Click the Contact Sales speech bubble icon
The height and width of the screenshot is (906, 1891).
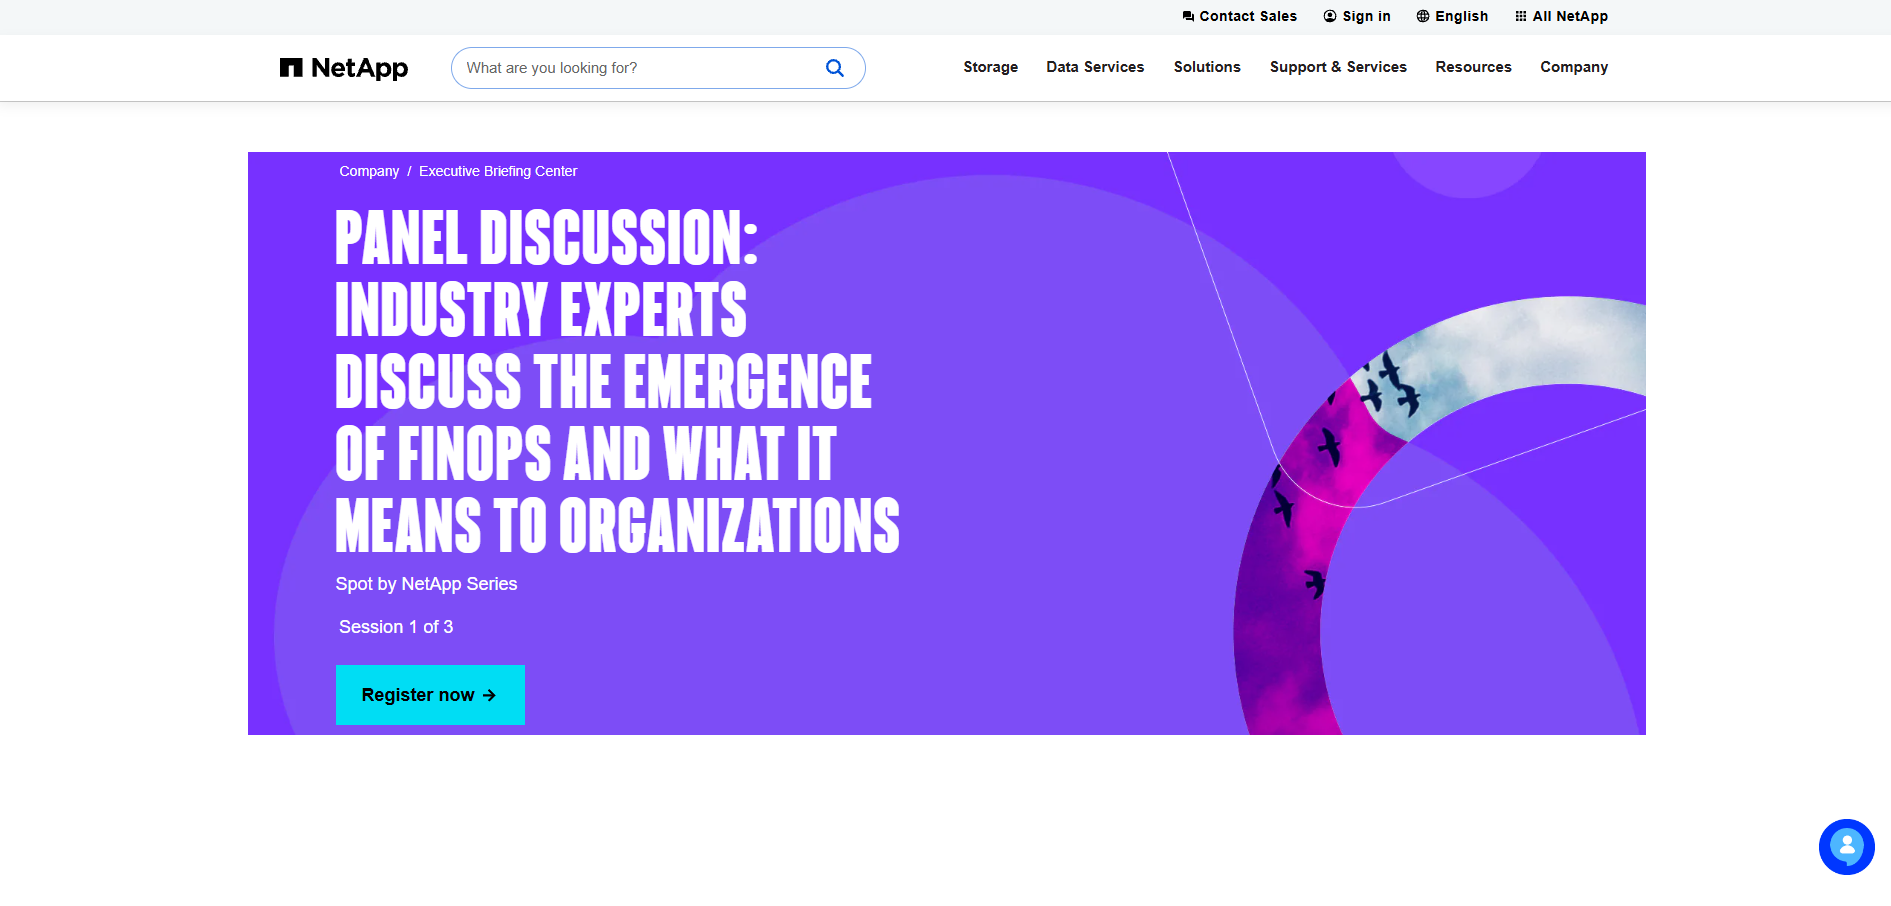(1188, 17)
